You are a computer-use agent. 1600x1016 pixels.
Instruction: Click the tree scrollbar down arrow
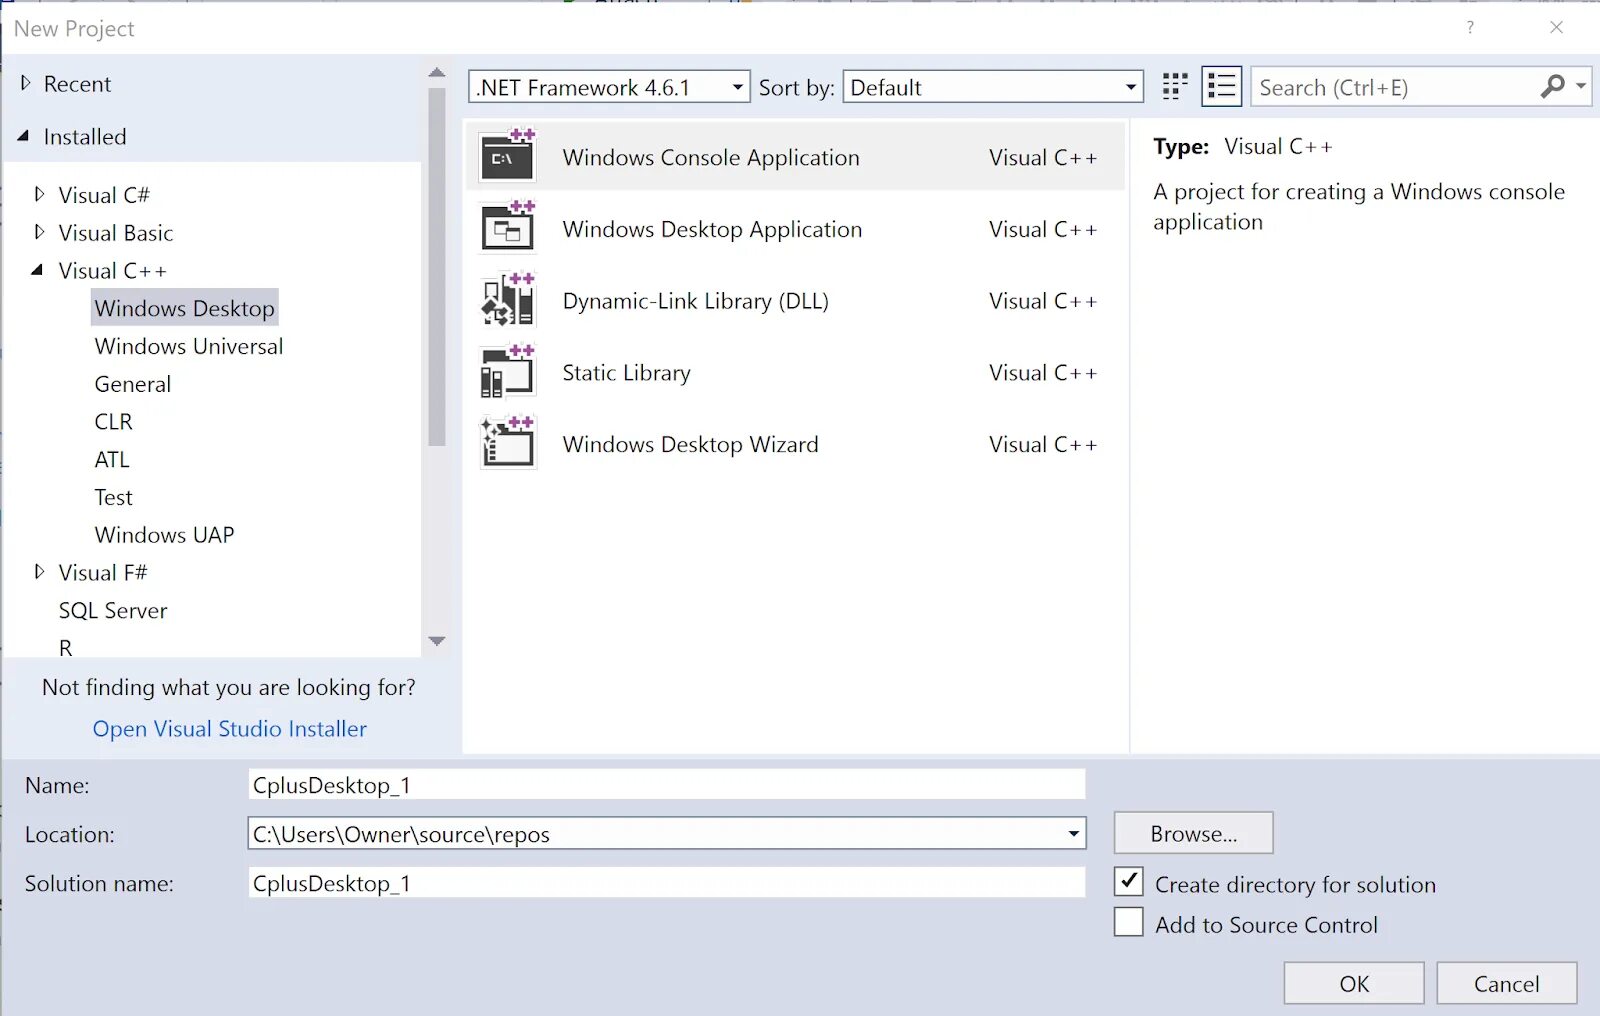[437, 641]
